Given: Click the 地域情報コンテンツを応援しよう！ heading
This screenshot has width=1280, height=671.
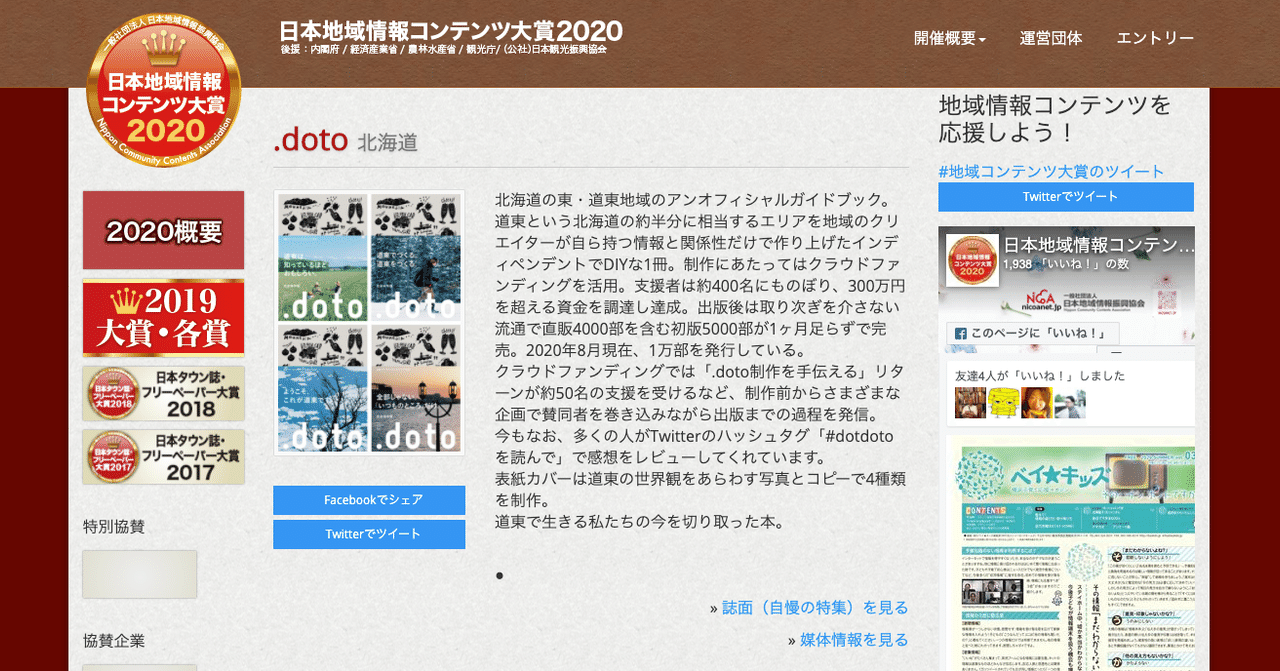Looking at the screenshot, I should point(1055,118).
